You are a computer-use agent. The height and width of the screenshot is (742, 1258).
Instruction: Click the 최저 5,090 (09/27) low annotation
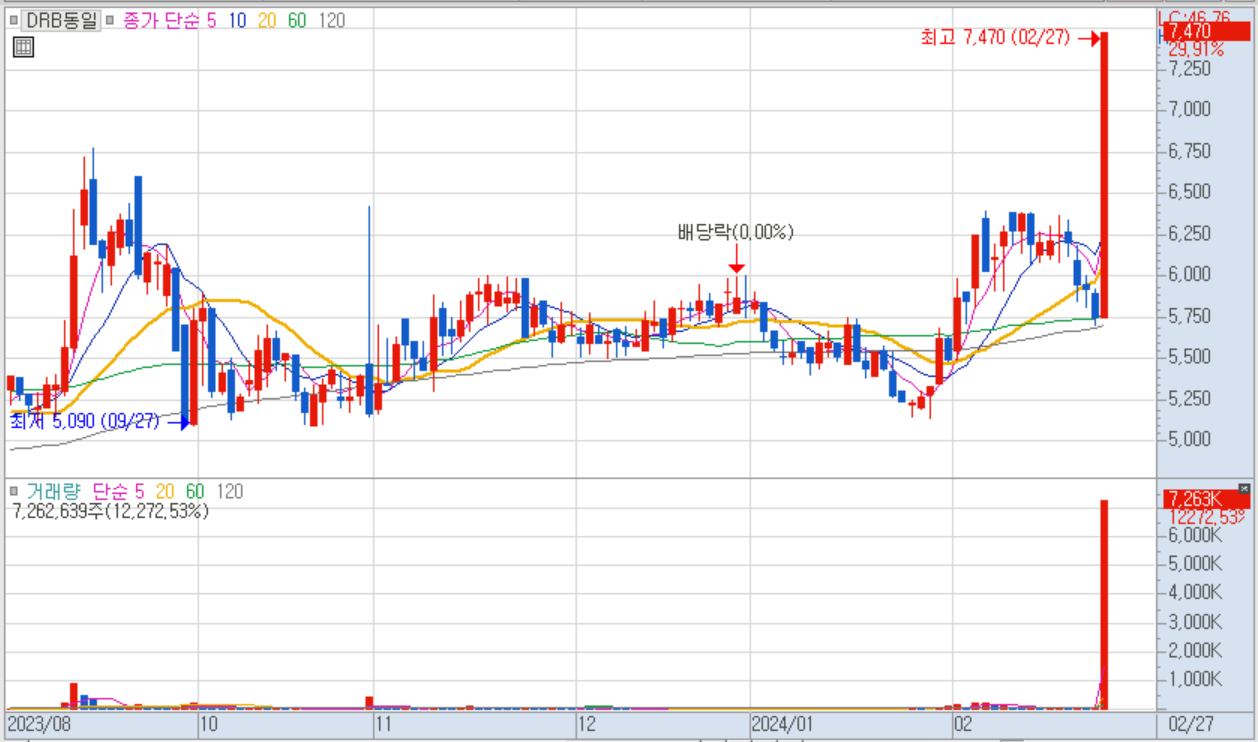tap(85, 422)
